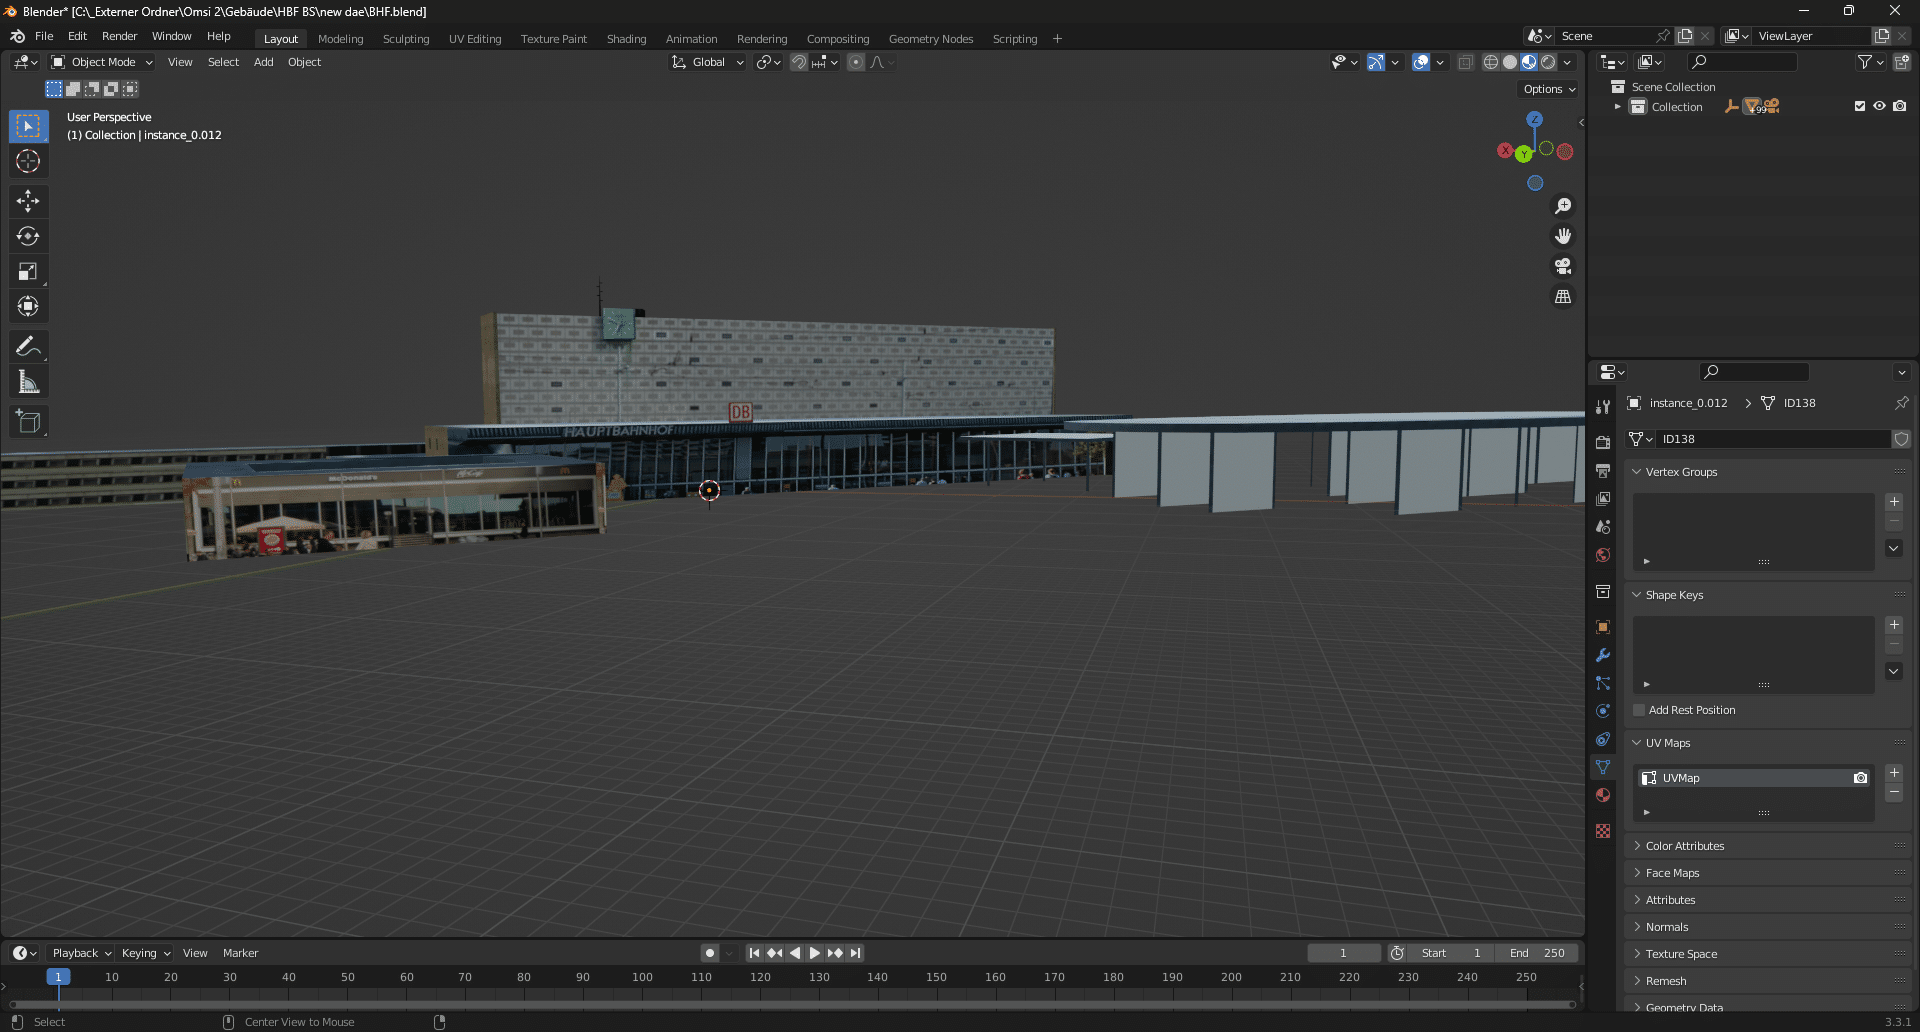Viewport: 1920px width, 1032px height.
Task: Click the Options button in viewport
Action: (x=1549, y=89)
